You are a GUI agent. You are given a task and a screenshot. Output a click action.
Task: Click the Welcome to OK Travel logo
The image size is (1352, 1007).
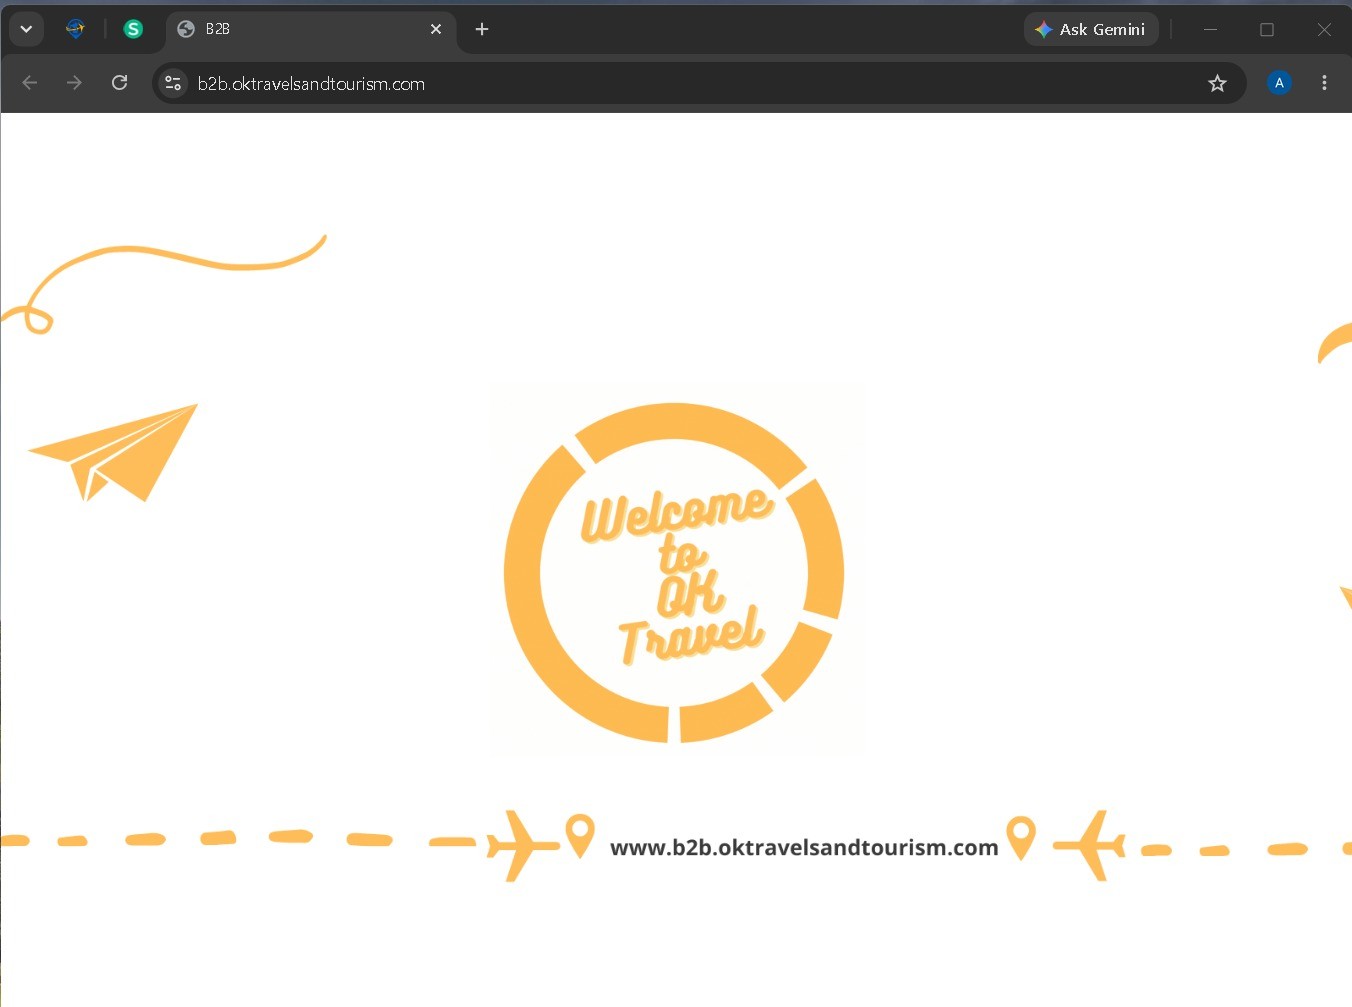[x=675, y=572]
